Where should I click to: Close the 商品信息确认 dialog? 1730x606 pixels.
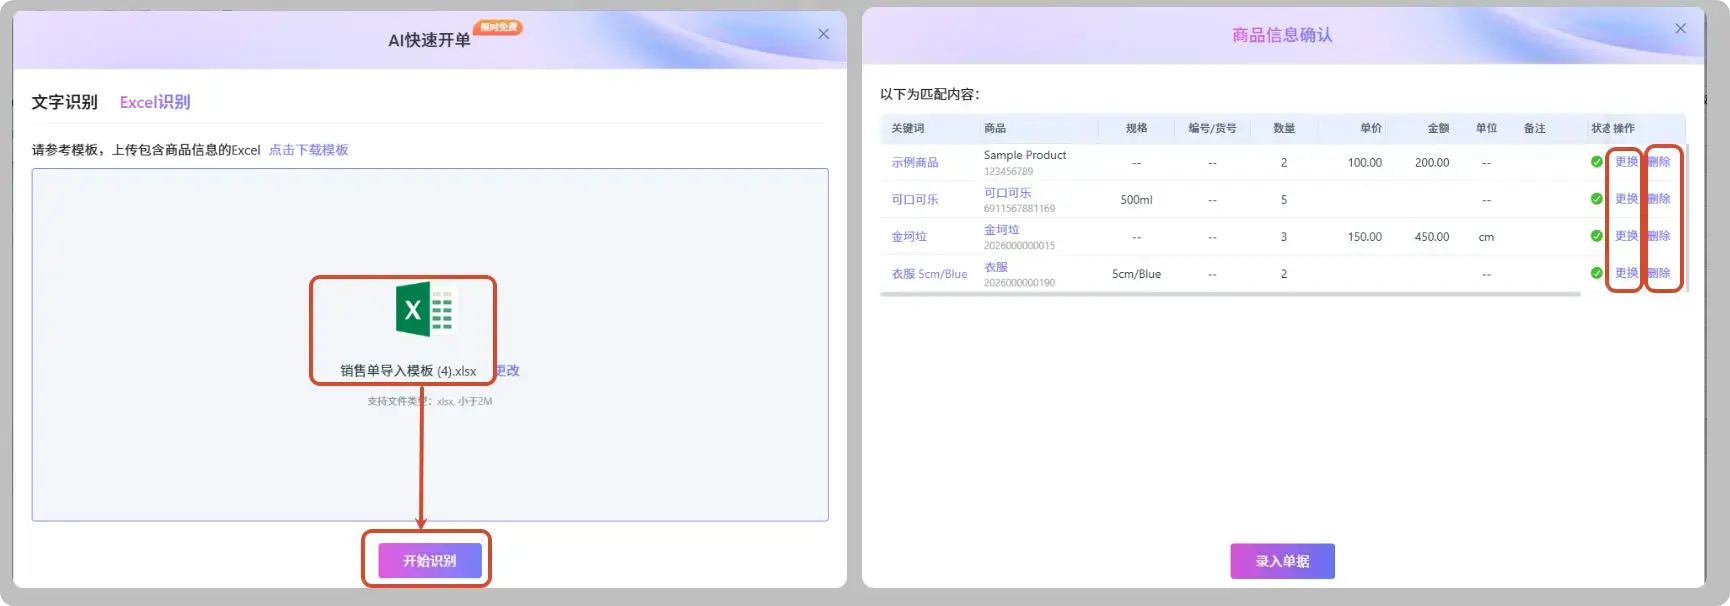coord(1680,29)
